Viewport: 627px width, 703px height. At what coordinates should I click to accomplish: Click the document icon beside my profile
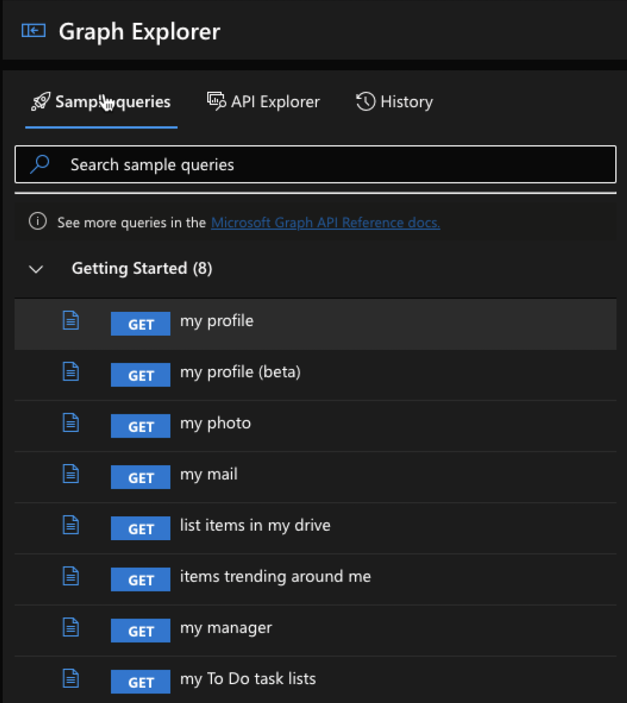pos(71,321)
